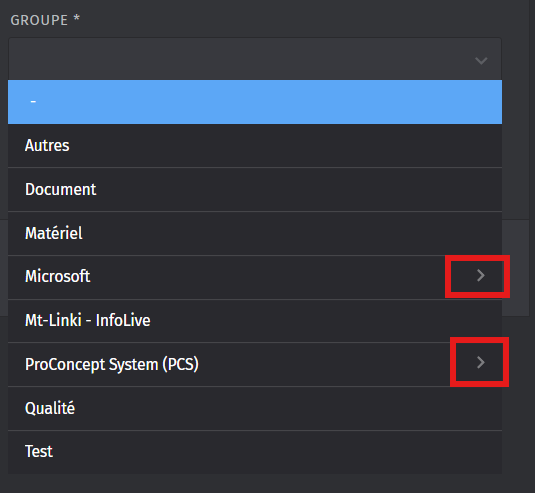
Task: Click the GROUPE combo box field
Action: click(255, 59)
